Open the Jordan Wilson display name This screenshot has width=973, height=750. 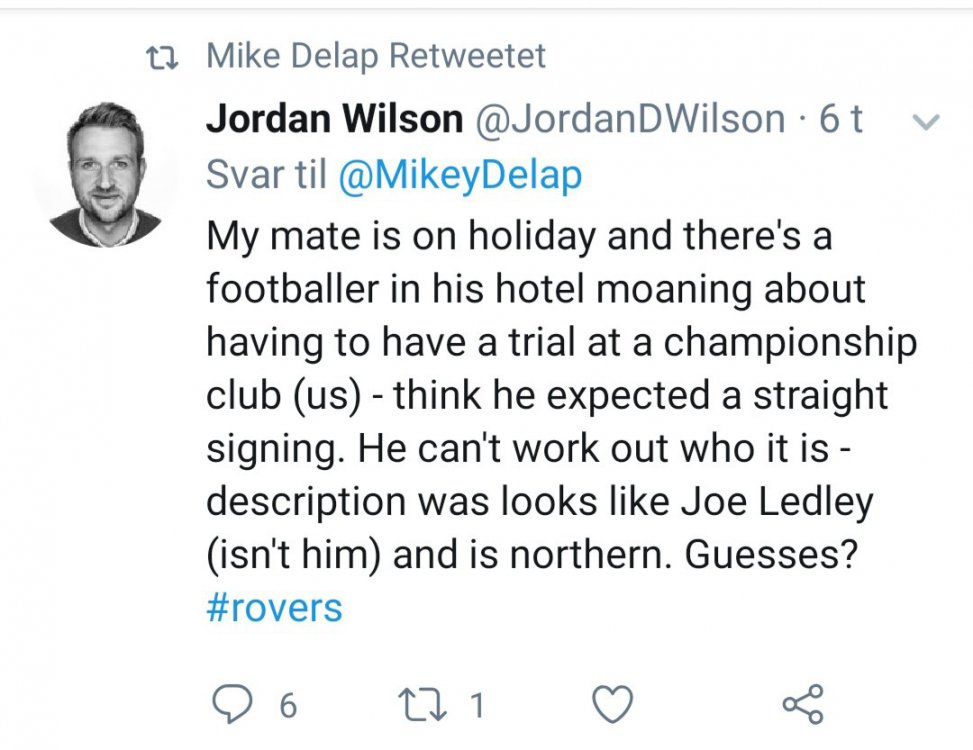coord(334,120)
